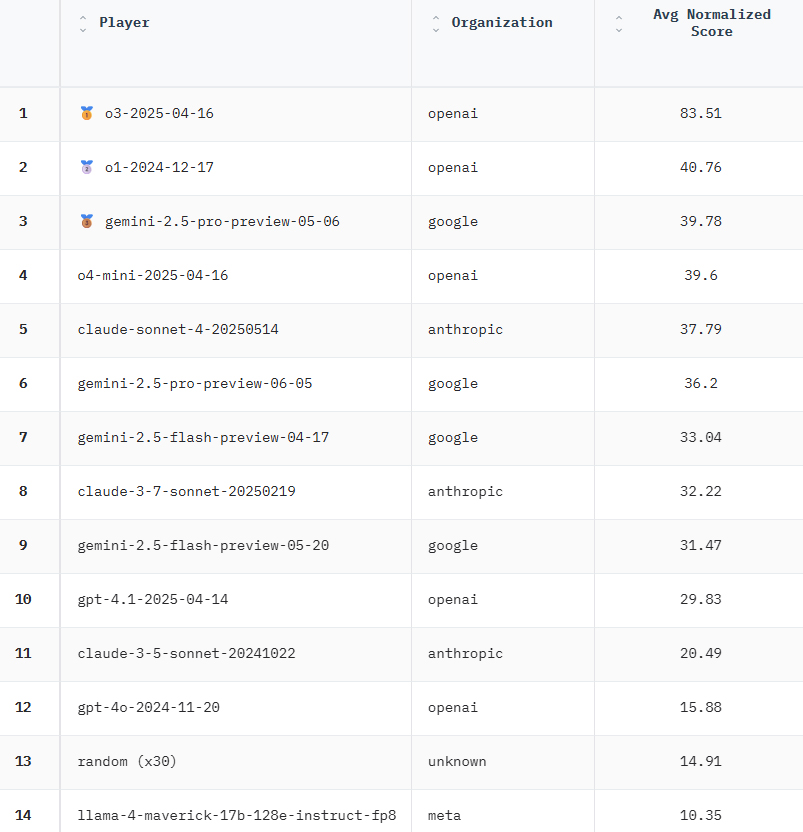Select the o1-2024-12-17 player name
803x832 pixels.
pos(159,168)
